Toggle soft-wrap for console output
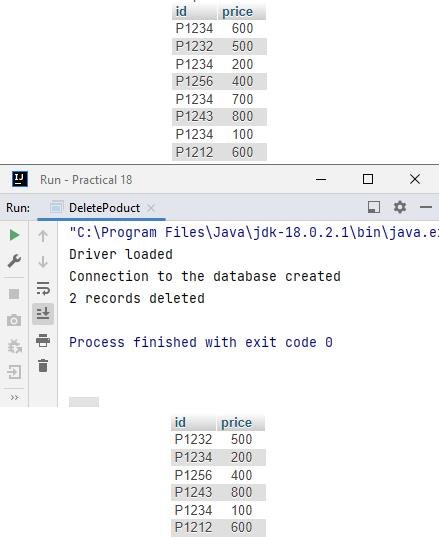Screen dimensions: 439x537 43,288
